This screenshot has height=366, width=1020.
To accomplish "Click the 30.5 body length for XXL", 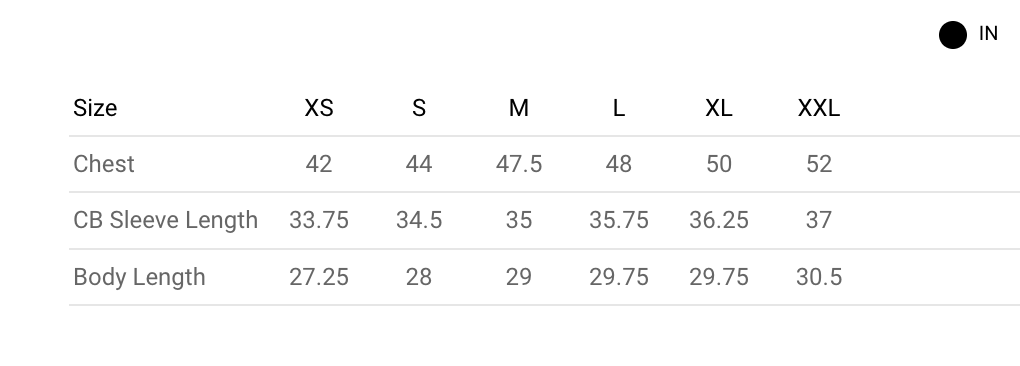I will (x=819, y=277).
